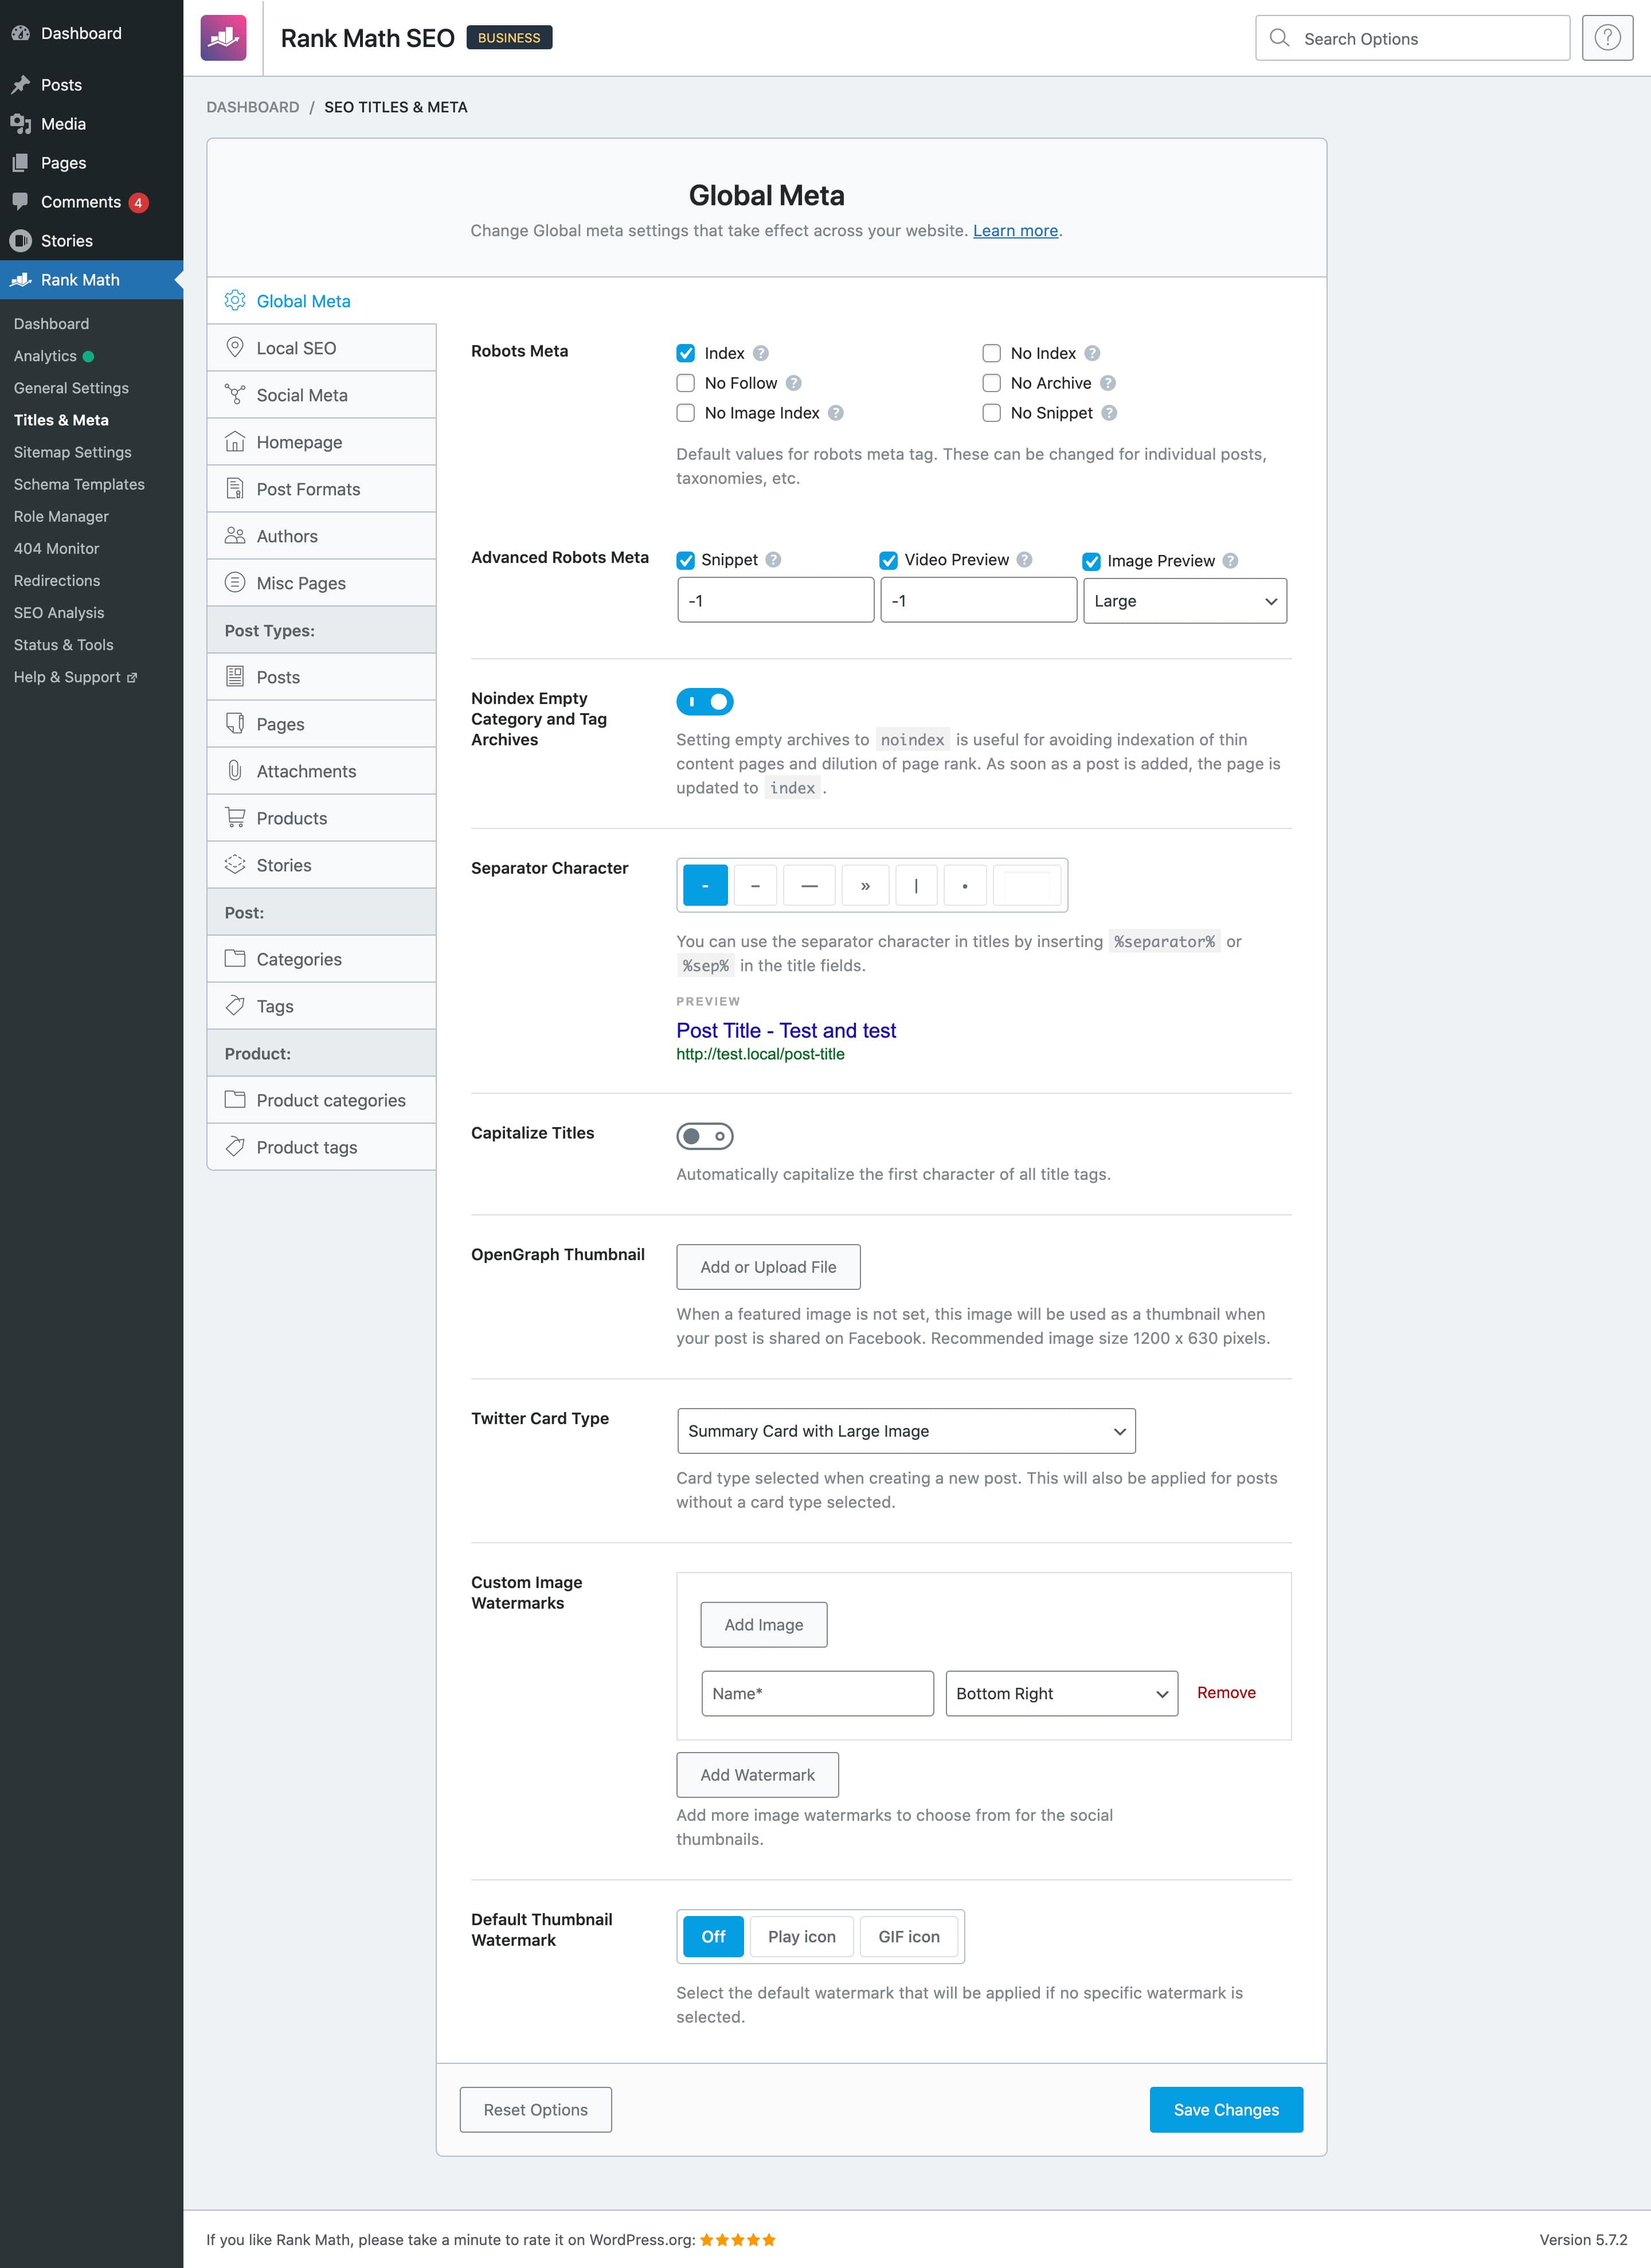Enable the Capitalize Titles toggle

[705, 1136]
